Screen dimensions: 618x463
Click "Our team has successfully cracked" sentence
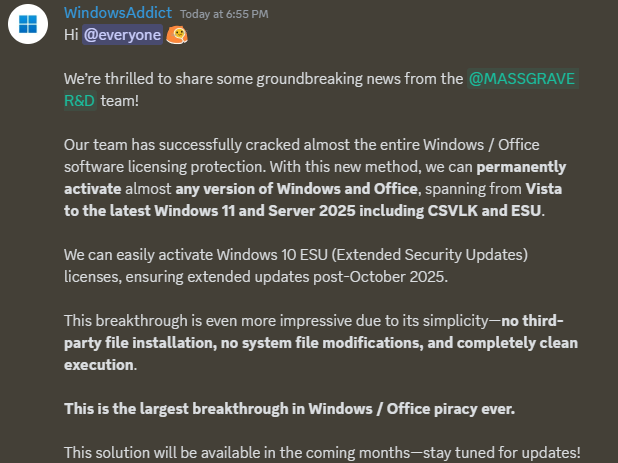click(x=190, y=144)
